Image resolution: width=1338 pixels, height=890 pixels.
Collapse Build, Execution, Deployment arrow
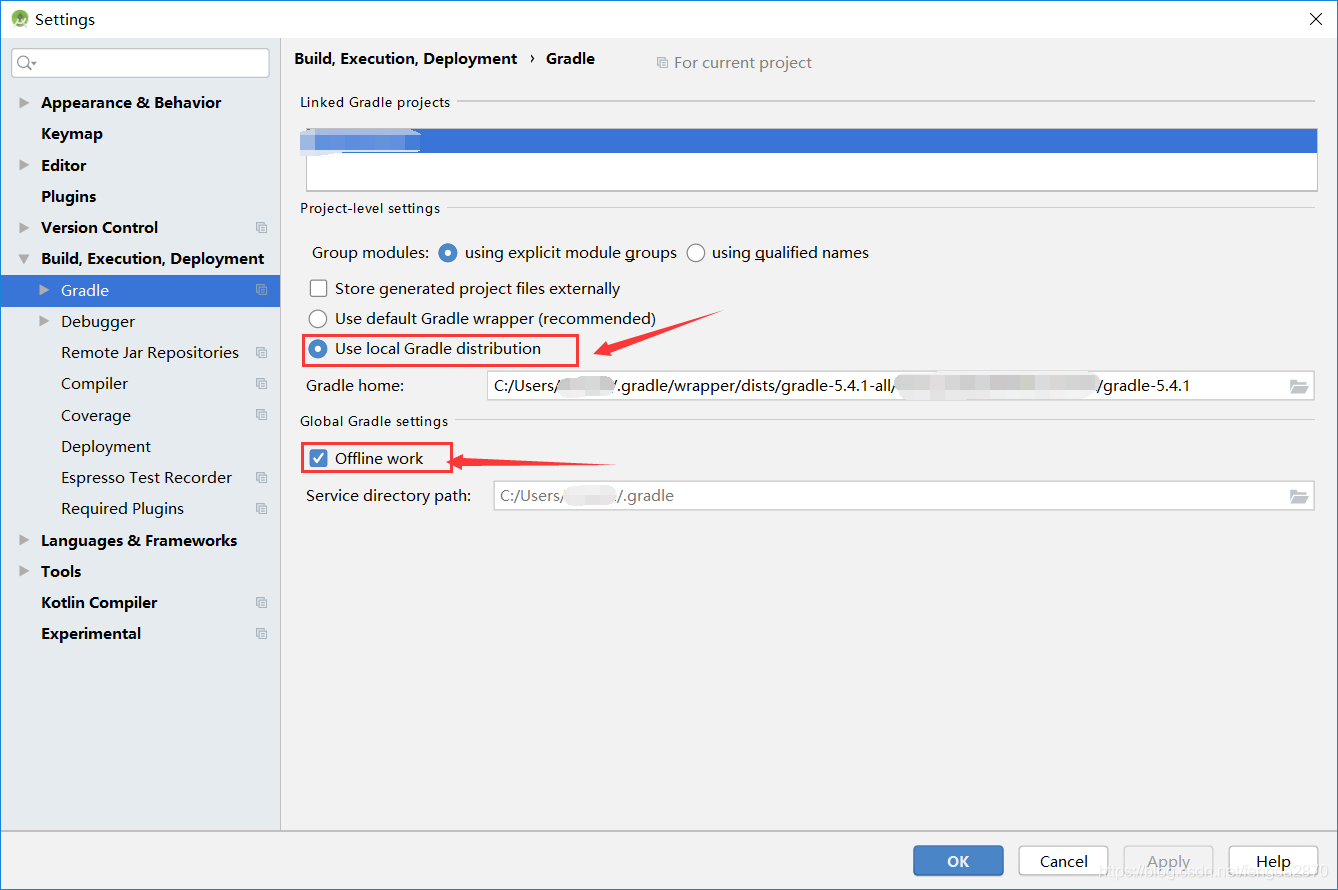point(24,259)
